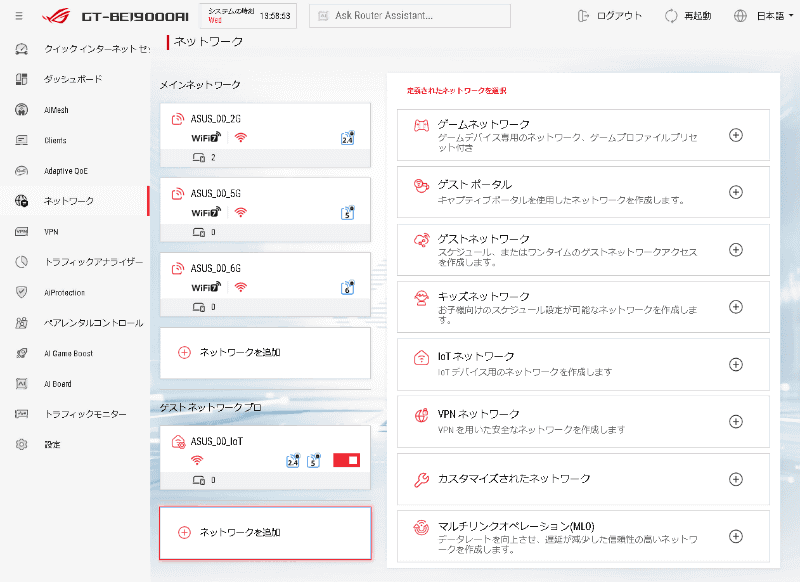Open the 日本語 language dropdown
The height and width of the screenshot is (582, 800).
point(774,16)
